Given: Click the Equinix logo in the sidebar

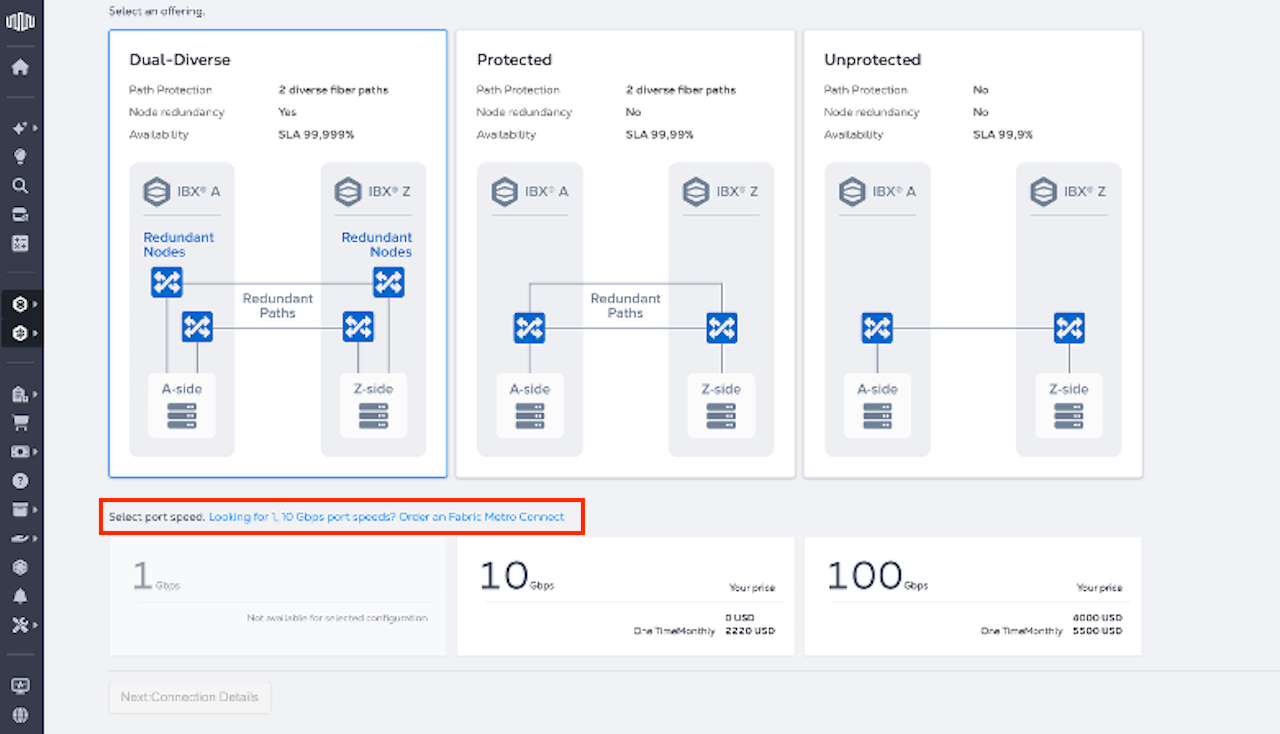Looking at the screenshot, I should 20,22.
